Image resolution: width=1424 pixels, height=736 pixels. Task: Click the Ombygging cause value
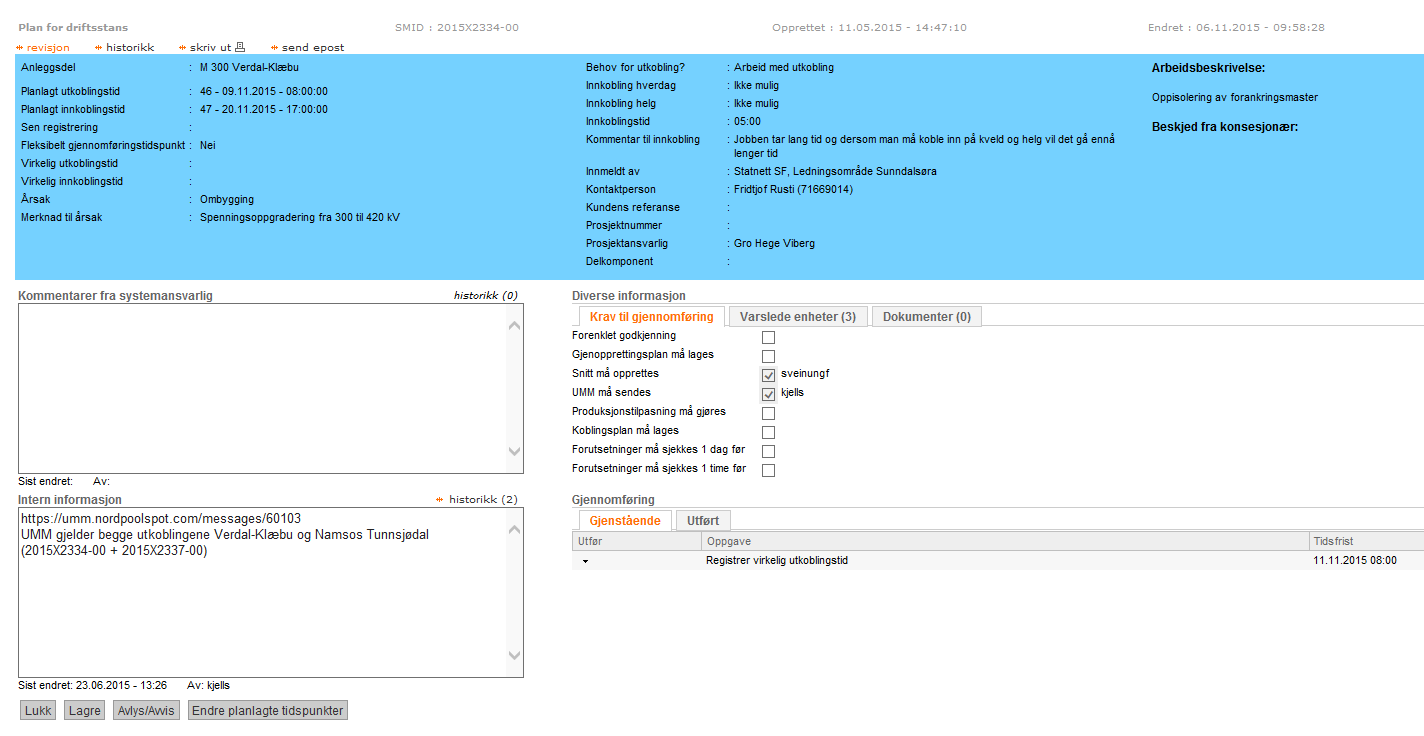click(x=227, y=199)
